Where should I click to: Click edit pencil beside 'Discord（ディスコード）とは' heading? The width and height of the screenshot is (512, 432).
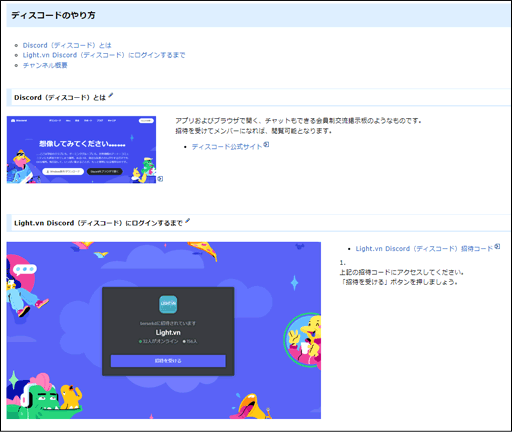(111, 96)
